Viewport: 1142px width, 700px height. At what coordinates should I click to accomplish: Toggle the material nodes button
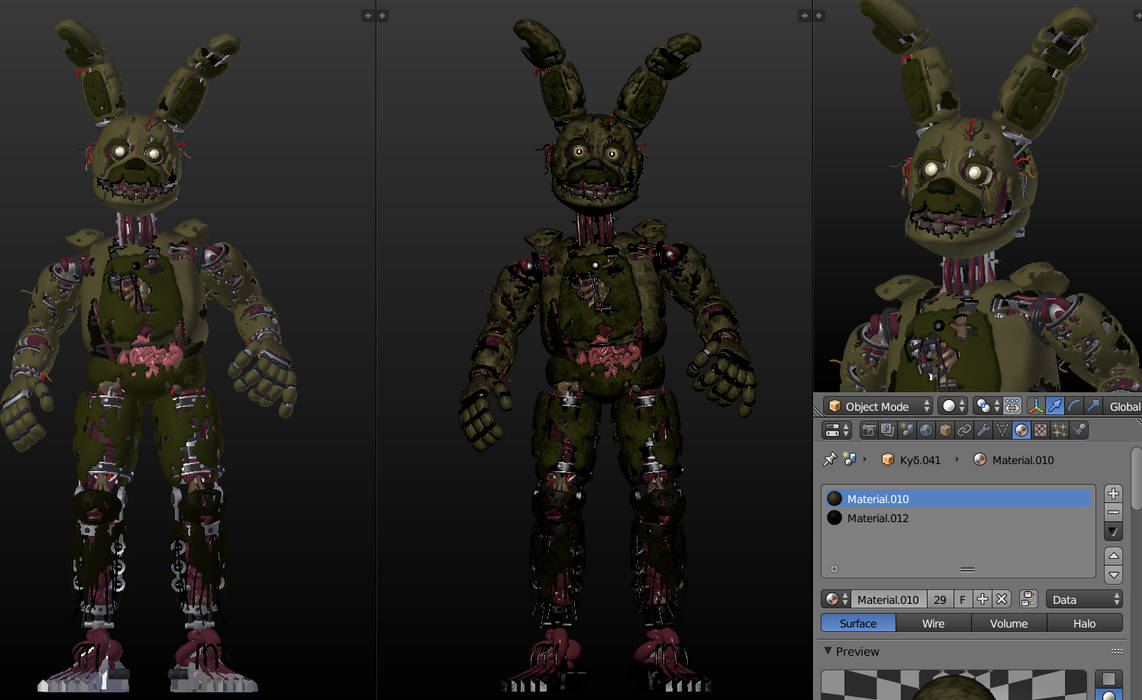(x=1028, y=599)
